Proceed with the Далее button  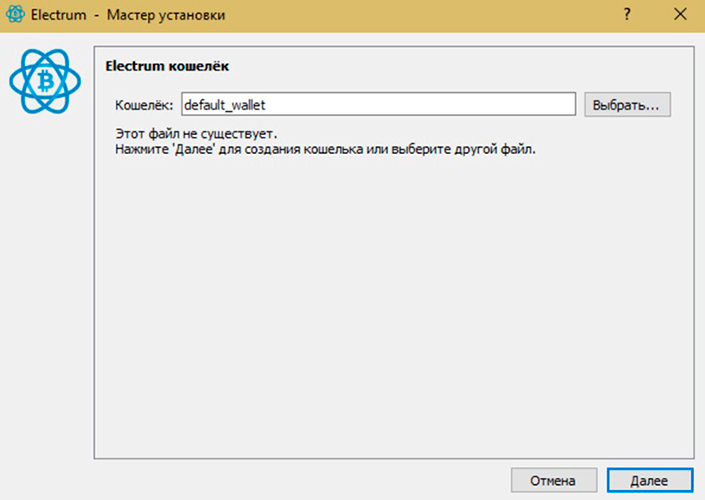(x=649, y=480)
